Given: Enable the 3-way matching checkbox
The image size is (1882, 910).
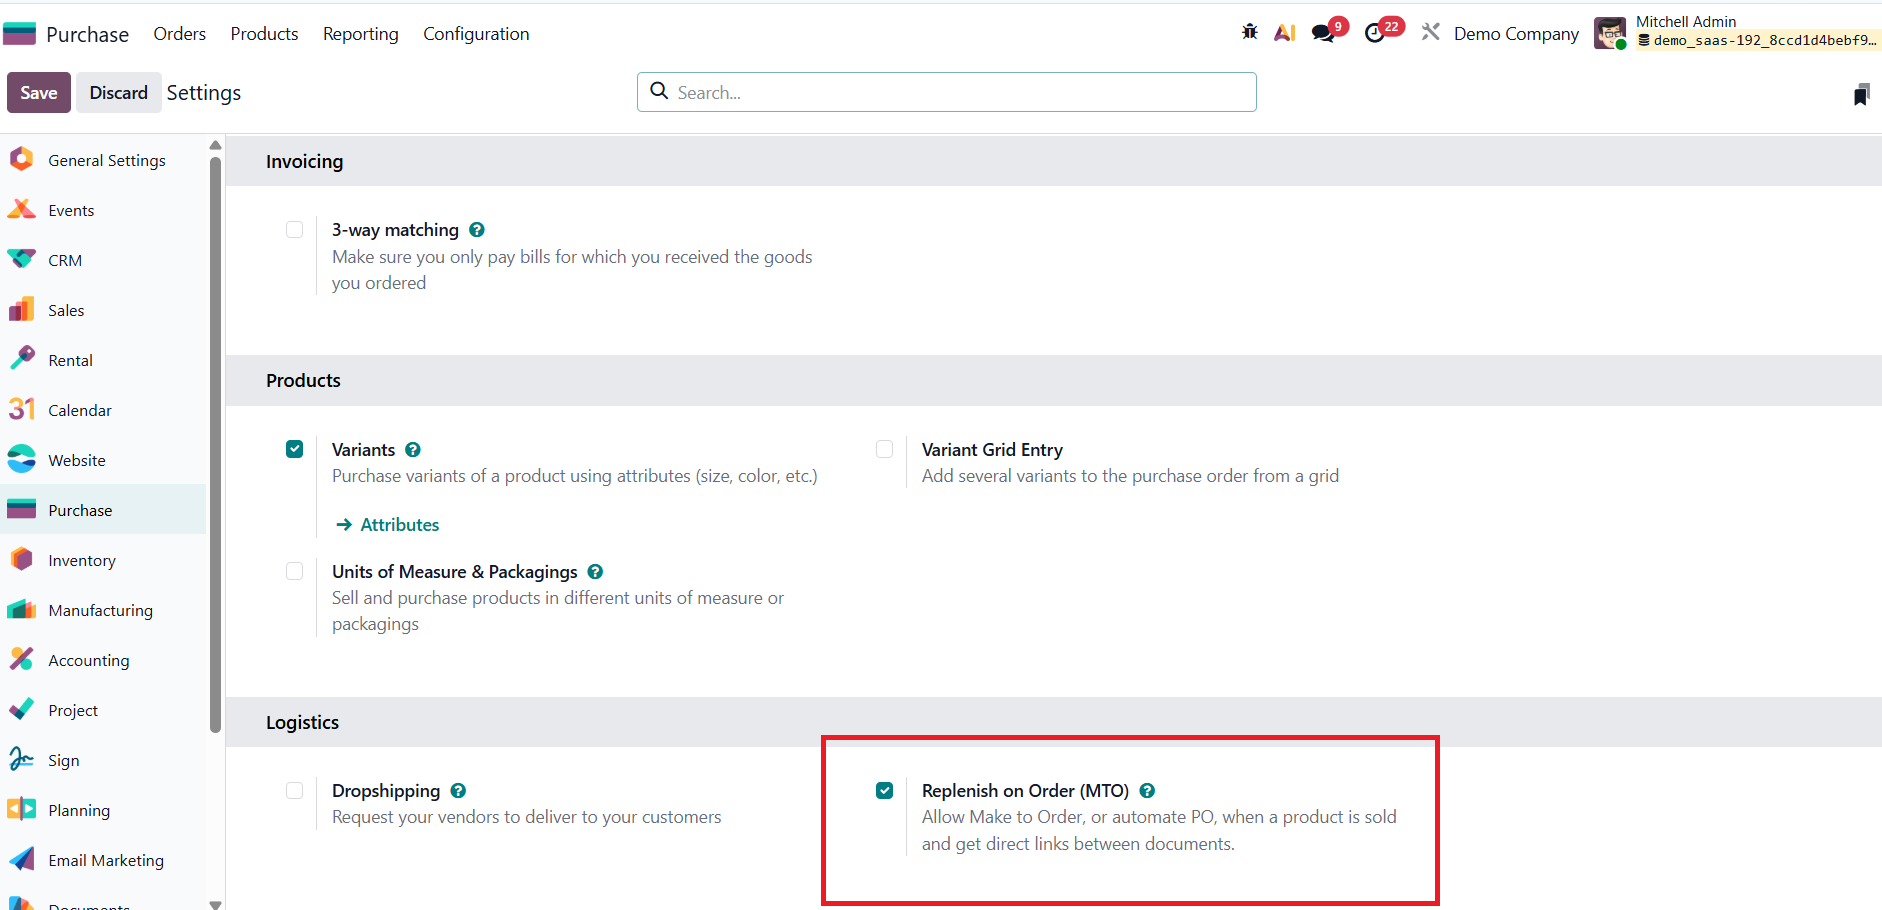Looking at the screenshot, I should point(294,230).
